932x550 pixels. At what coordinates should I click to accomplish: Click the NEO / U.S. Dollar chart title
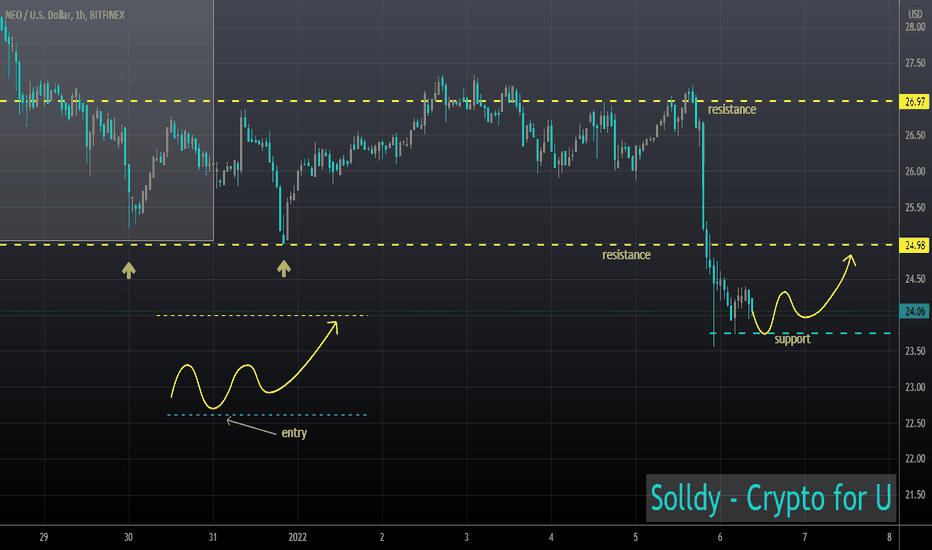pos(65,15)
